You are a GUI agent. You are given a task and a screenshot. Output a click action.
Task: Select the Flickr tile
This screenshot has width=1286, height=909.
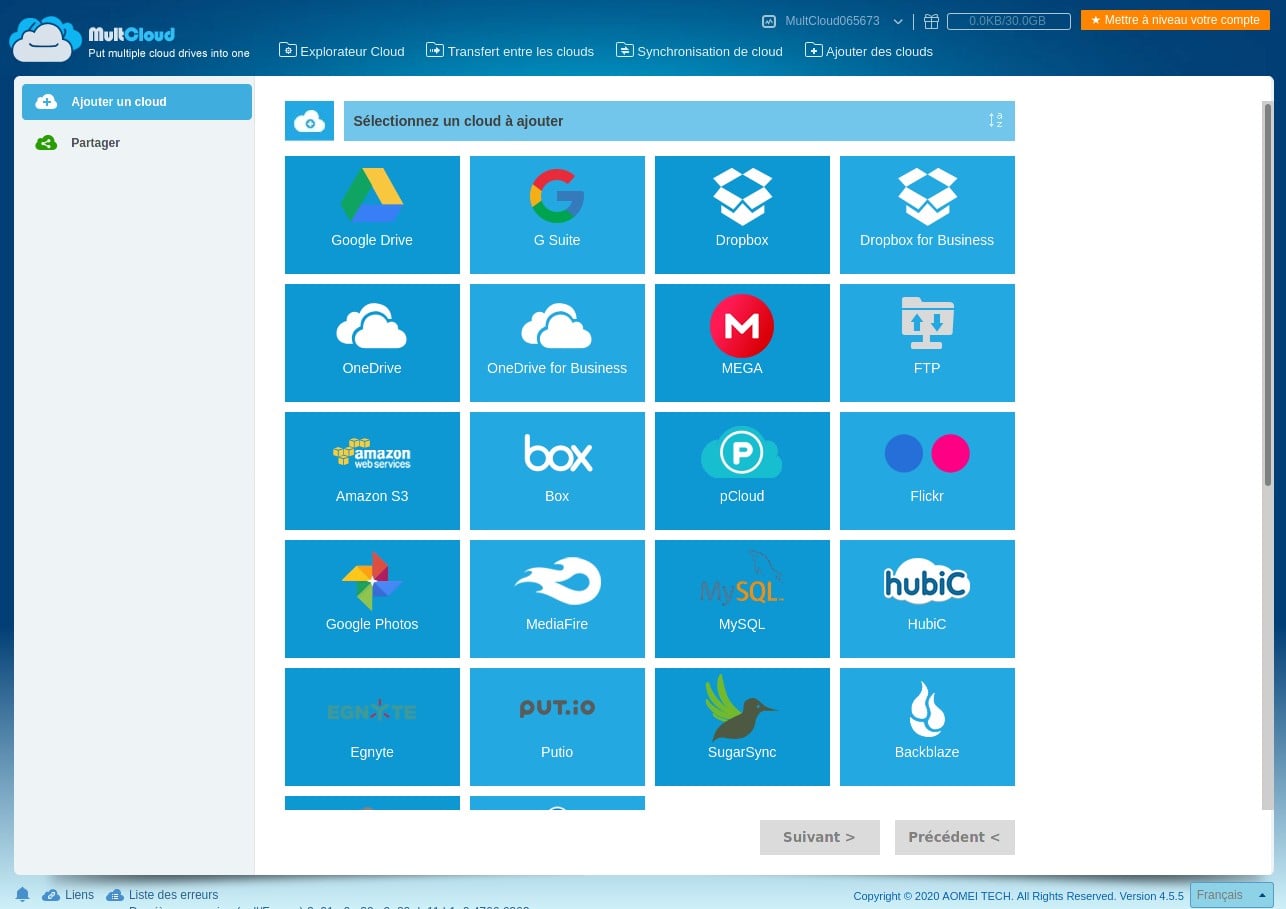coord(927,470)
